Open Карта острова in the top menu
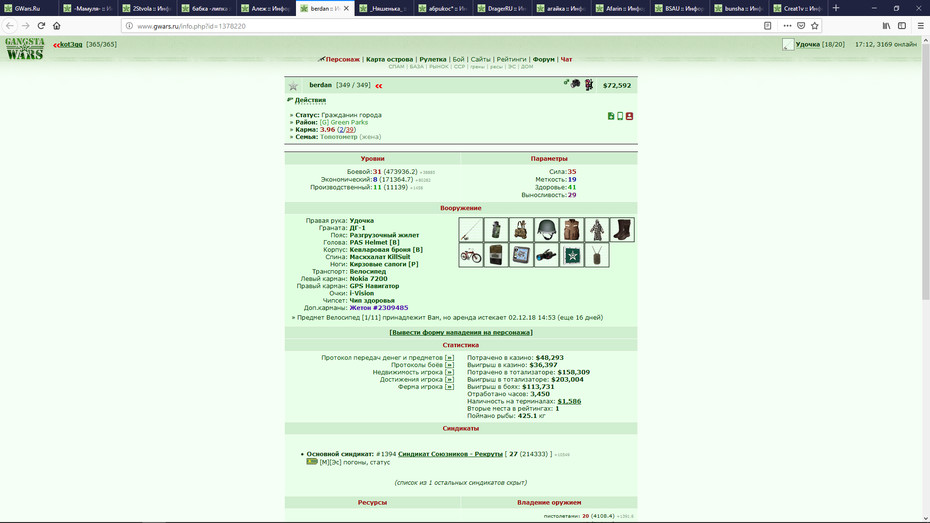Screen dimensions: 930x523 pos(389,59)
